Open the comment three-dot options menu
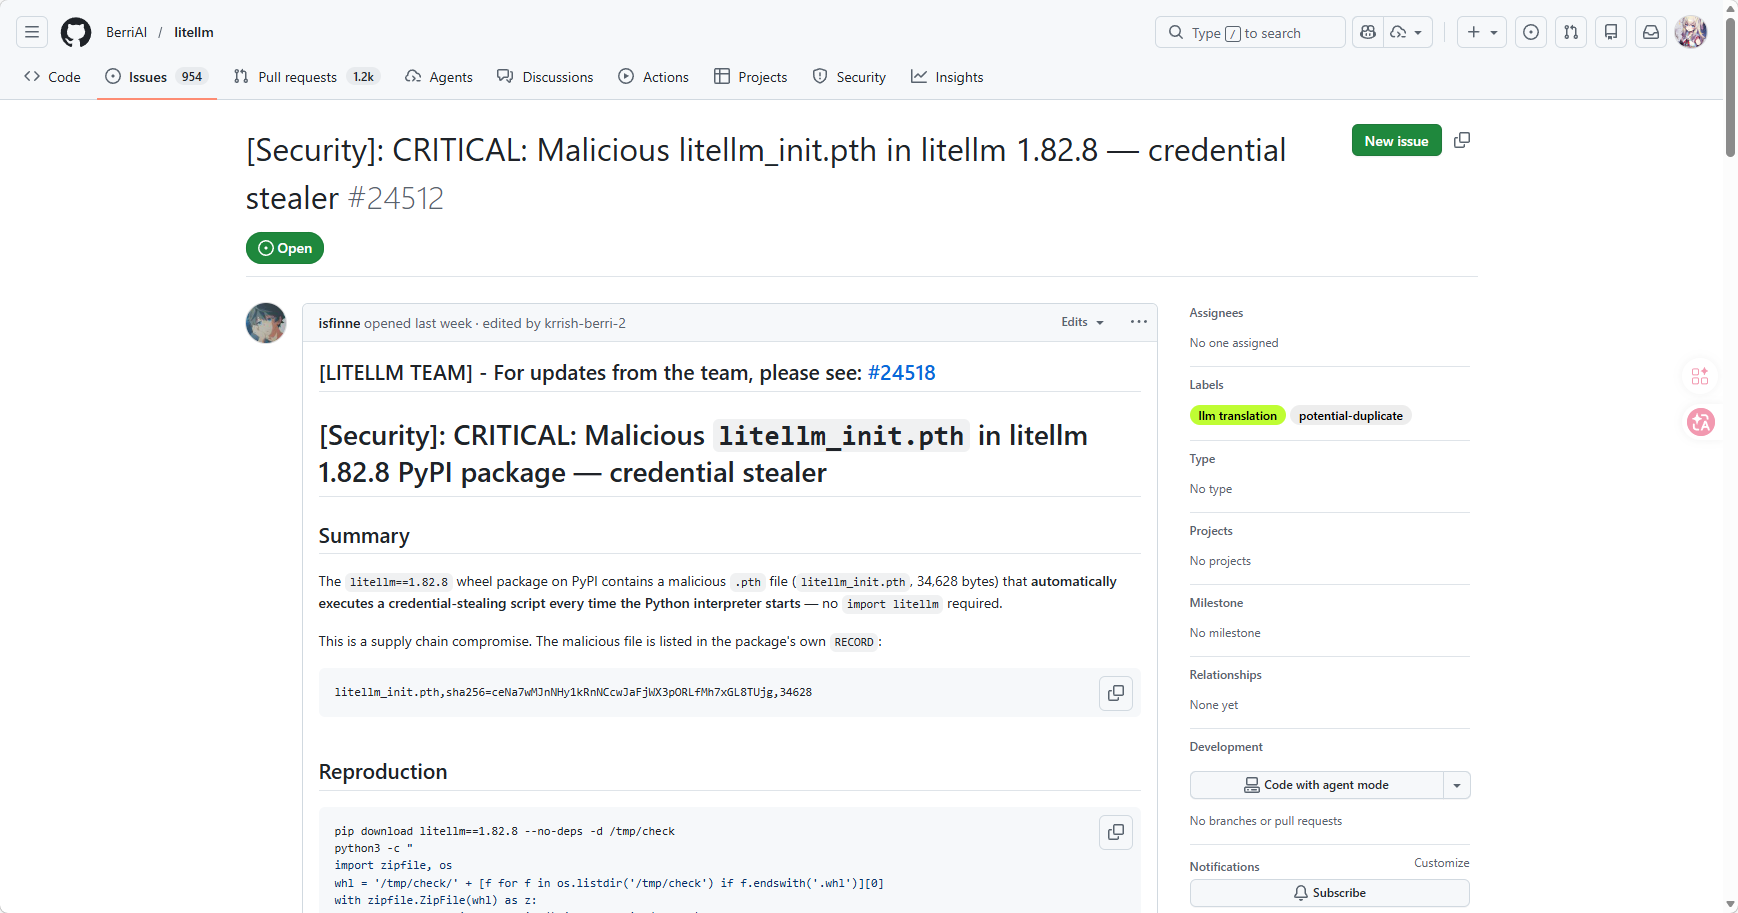 1138,322
